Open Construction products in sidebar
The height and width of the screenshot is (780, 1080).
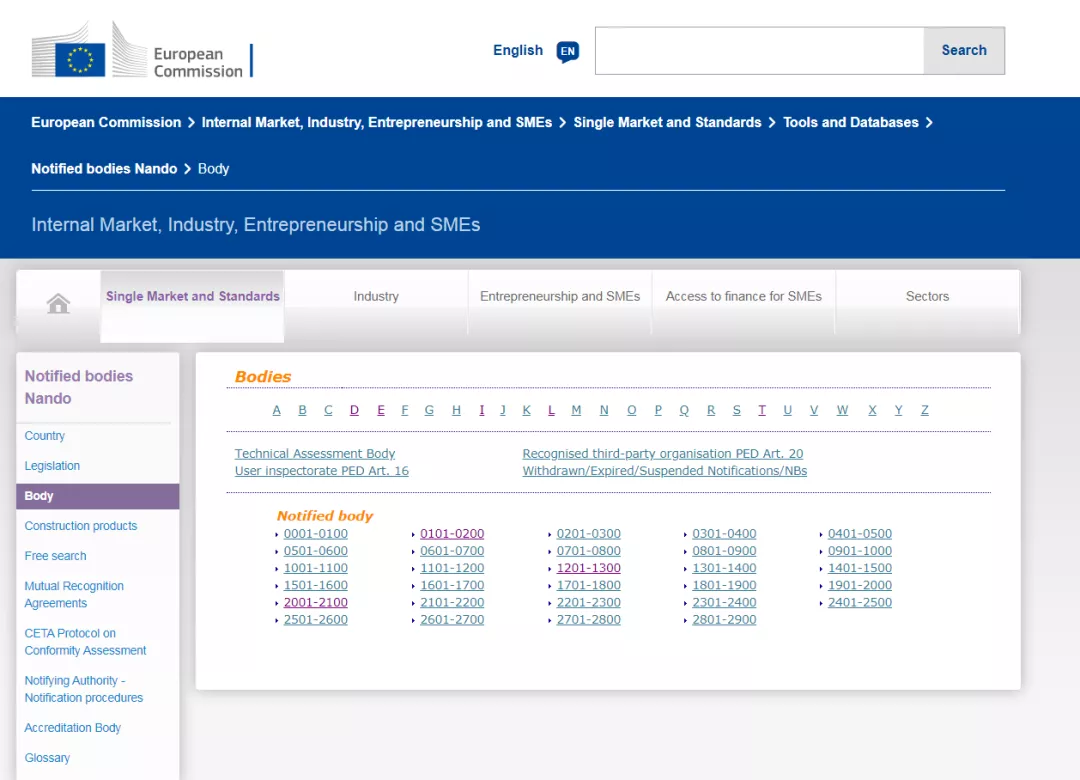[x=81, y=526]
